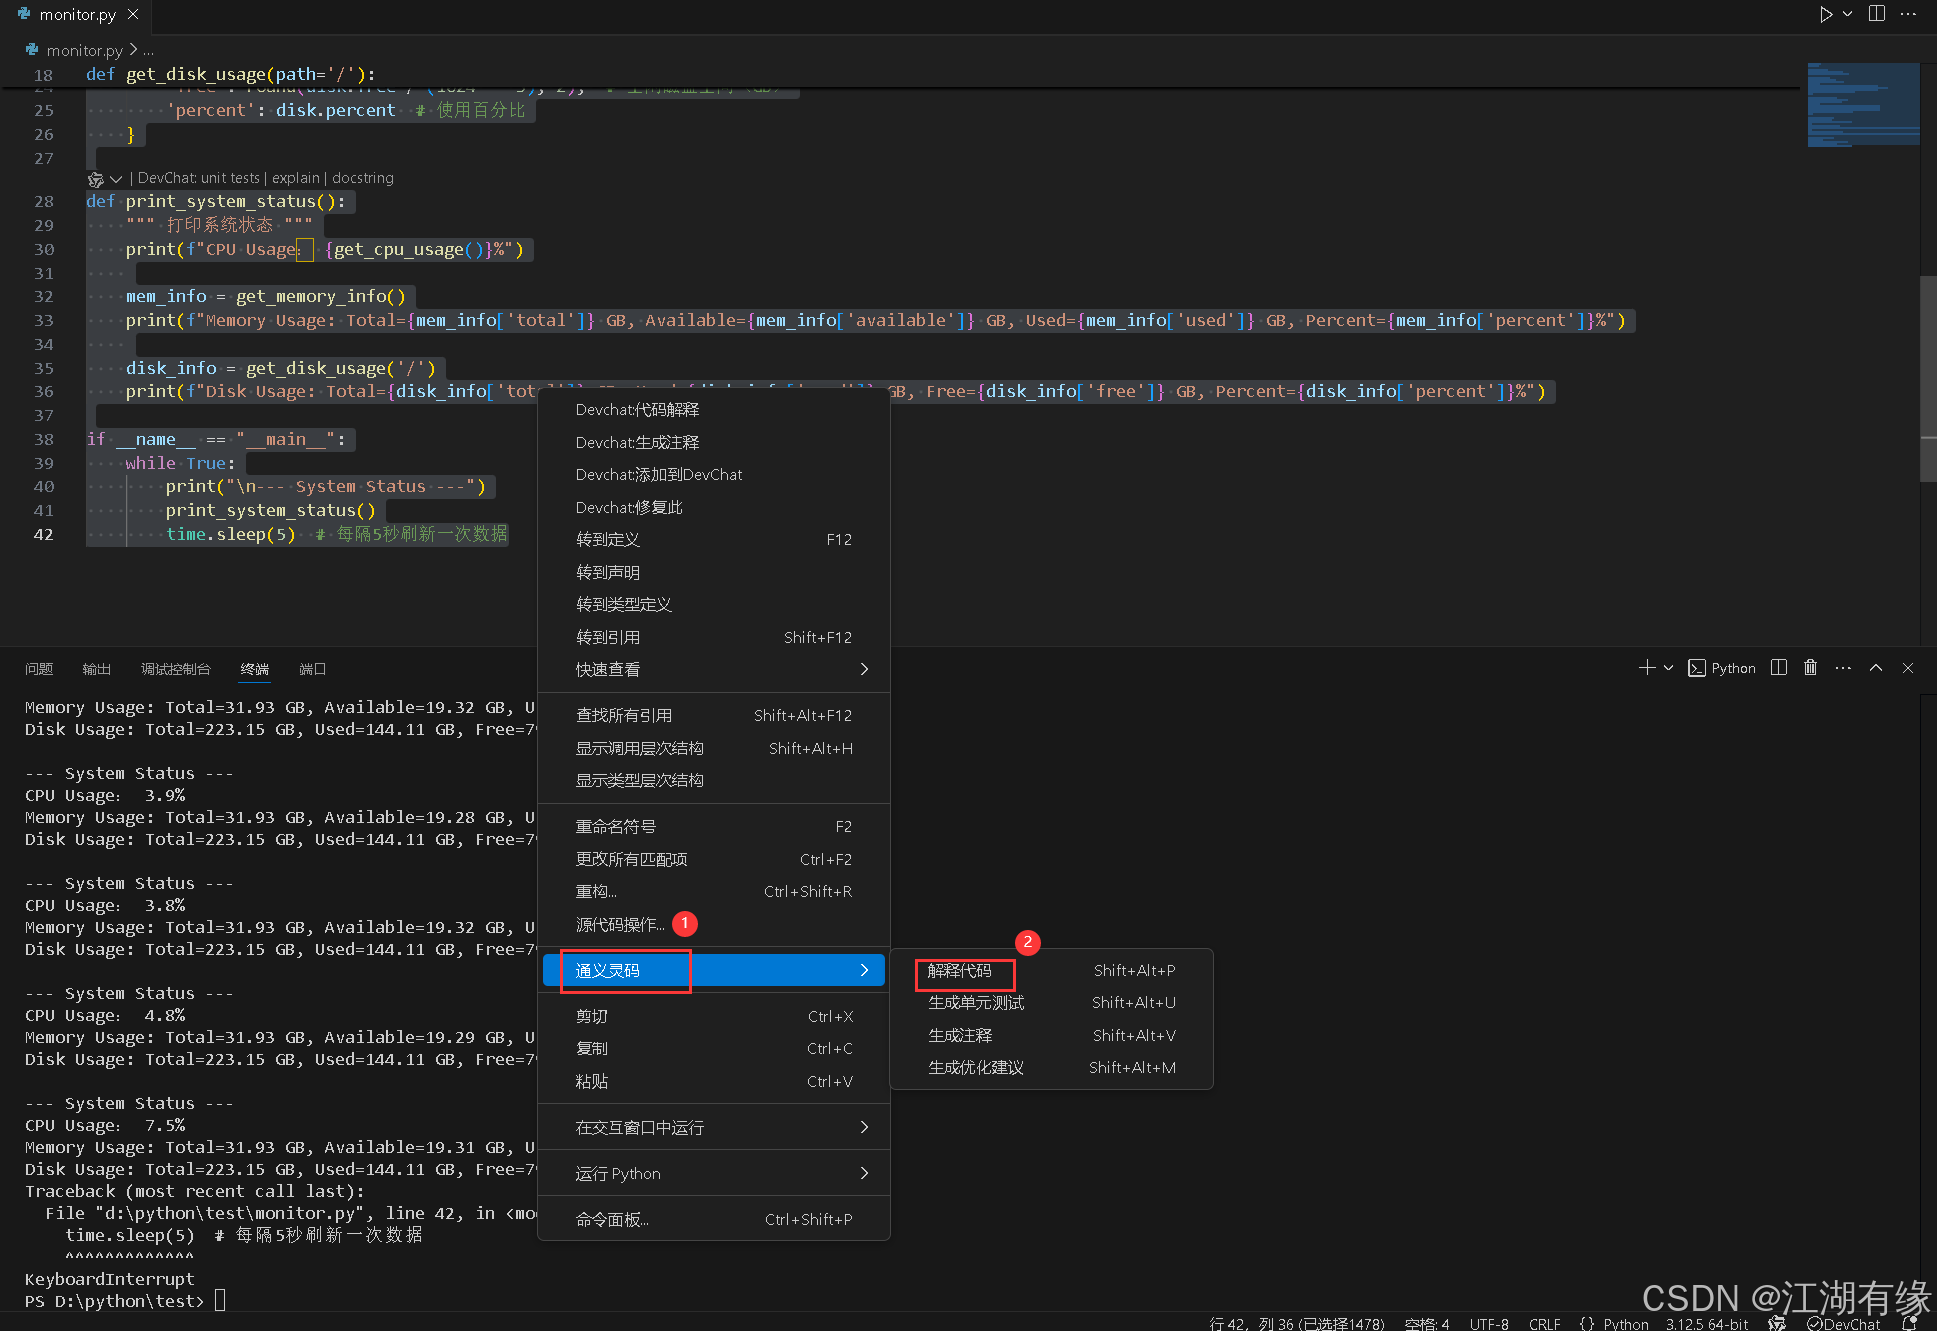The image size is (1937, 1331).
Task: Click the DevChat 'unit tests' codelens link
Action: pos(230,178)
